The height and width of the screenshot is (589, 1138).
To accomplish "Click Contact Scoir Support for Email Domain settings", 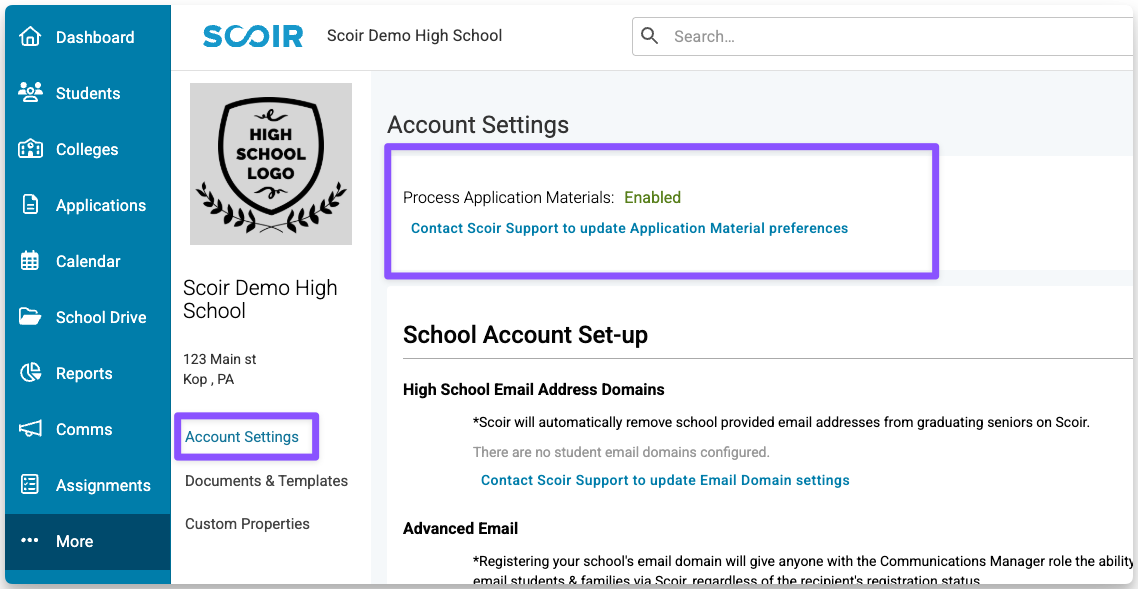I will (665, 480).
